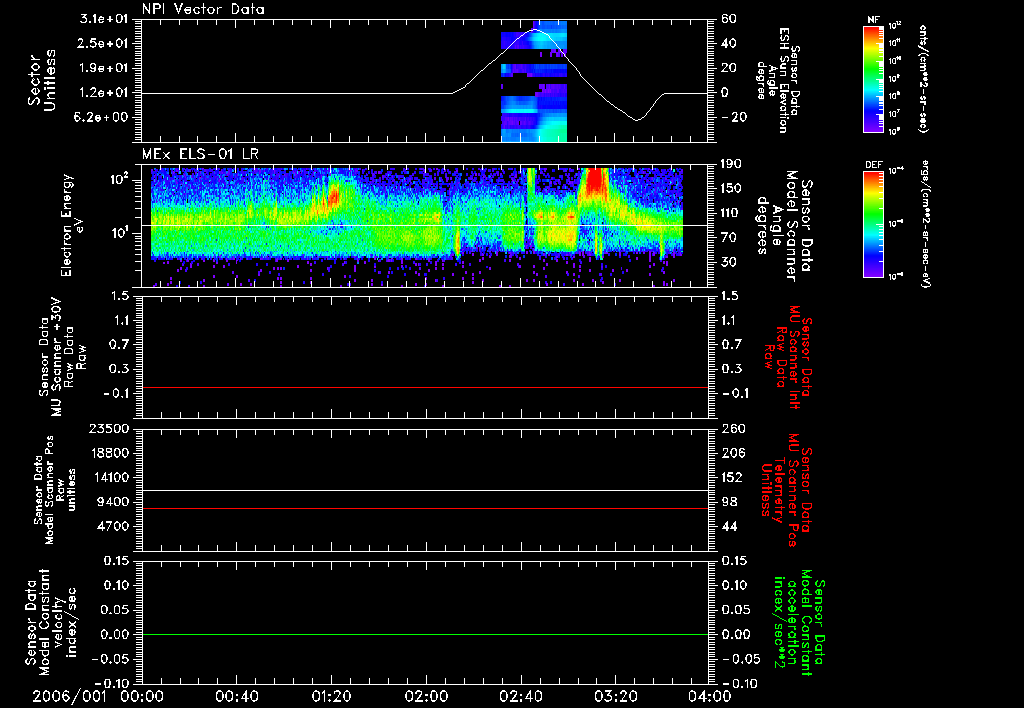
Task: Click the large red electron burst in ELS spectrogram
Action: [595, 182]
